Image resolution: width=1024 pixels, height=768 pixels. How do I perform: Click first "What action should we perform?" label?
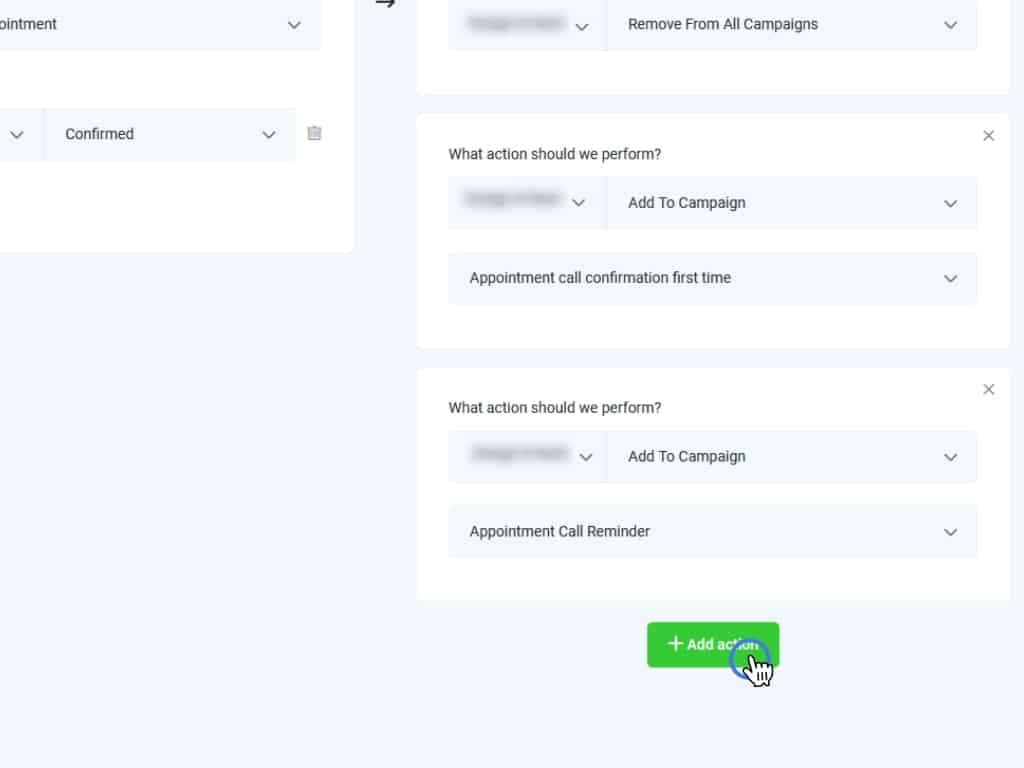coord(554,154)
